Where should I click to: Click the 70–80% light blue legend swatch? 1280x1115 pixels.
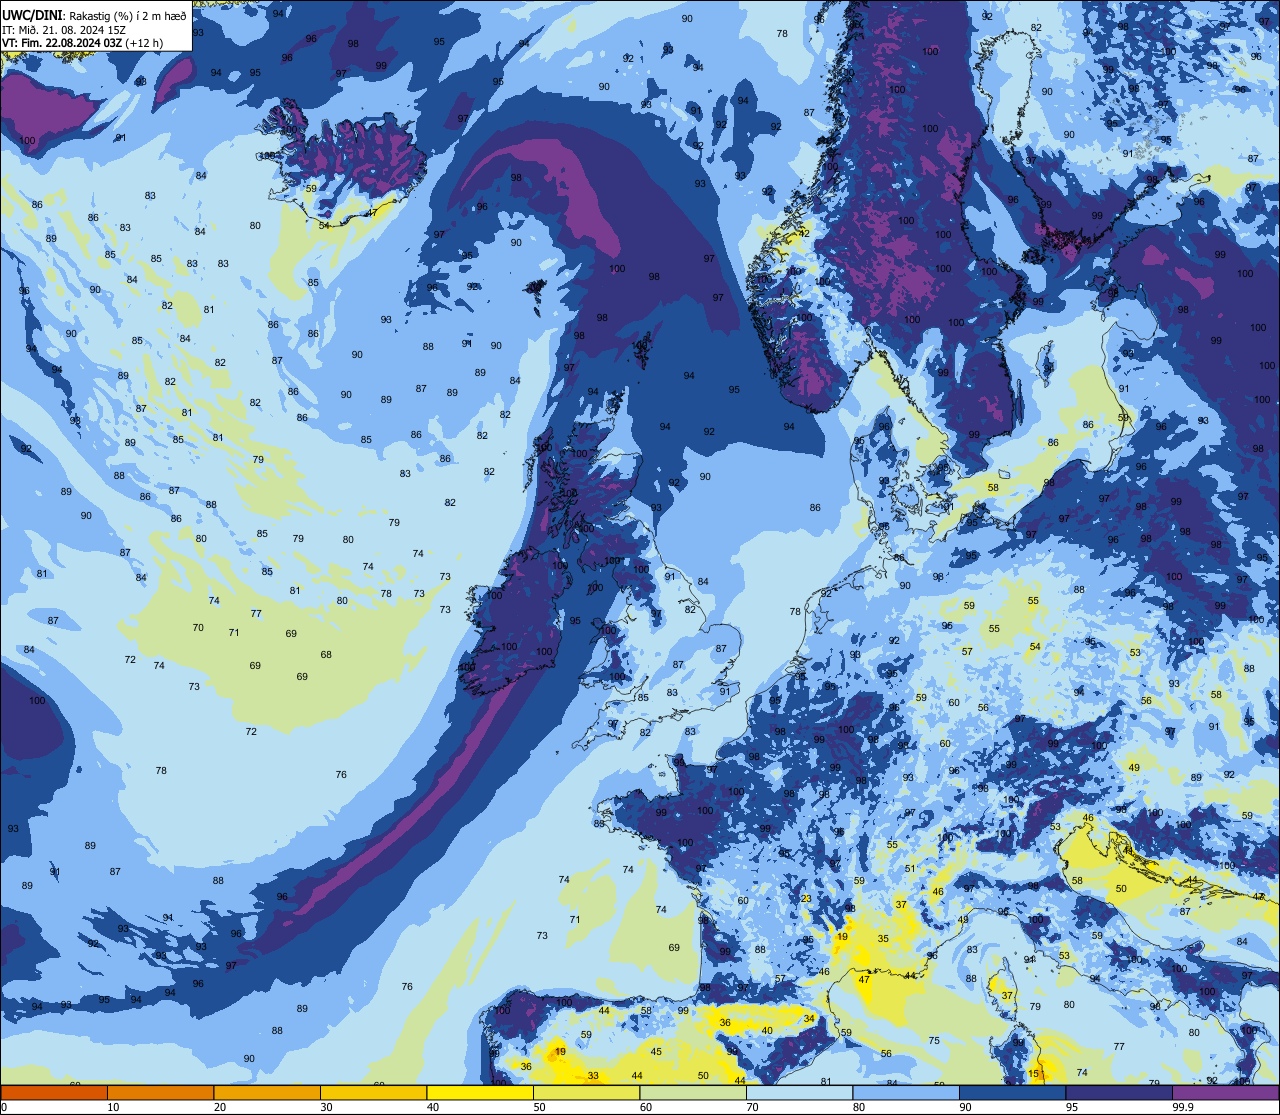(x=799, y=1093)
